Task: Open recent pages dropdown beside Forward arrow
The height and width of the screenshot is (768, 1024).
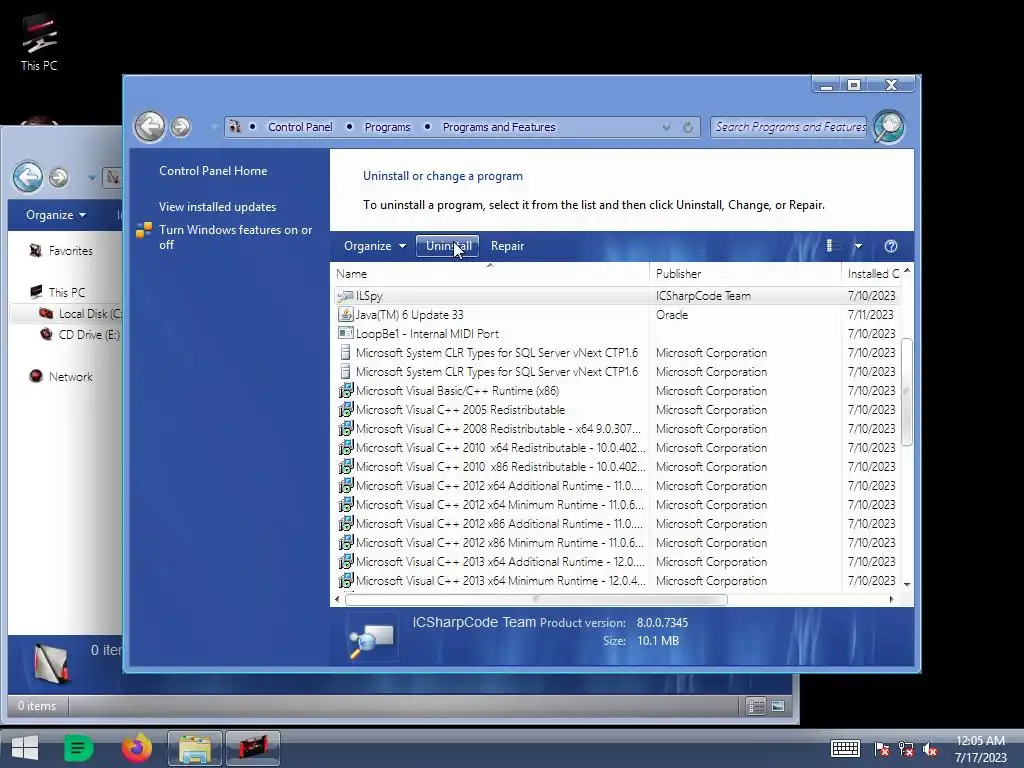Action: point(213,127)
